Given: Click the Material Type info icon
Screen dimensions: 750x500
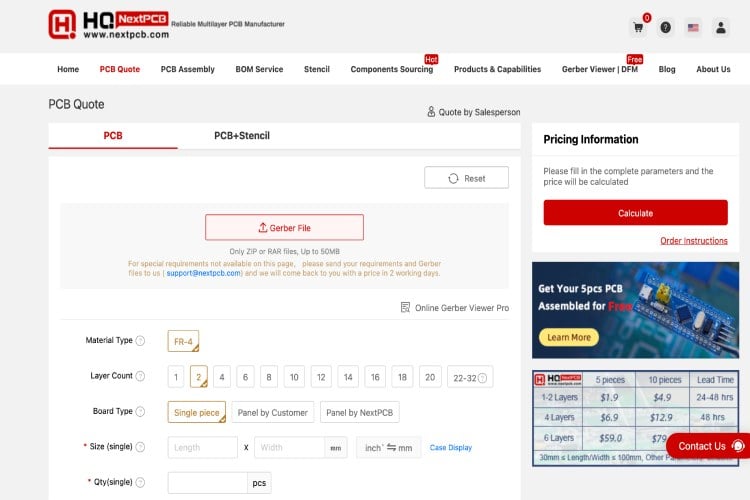Looking at the screenshot, I should [140, 341].
